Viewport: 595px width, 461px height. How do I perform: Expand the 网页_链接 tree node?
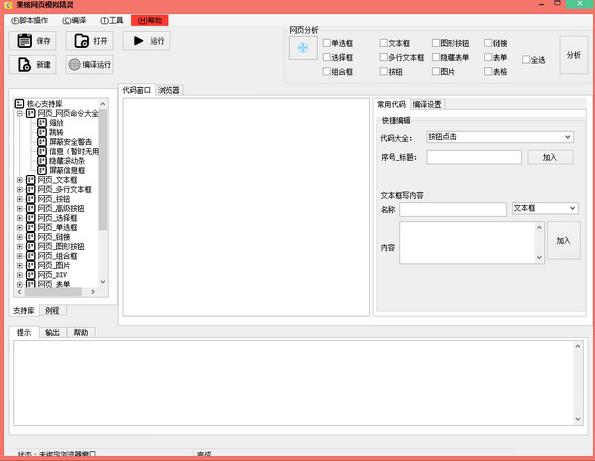(20, 237)
